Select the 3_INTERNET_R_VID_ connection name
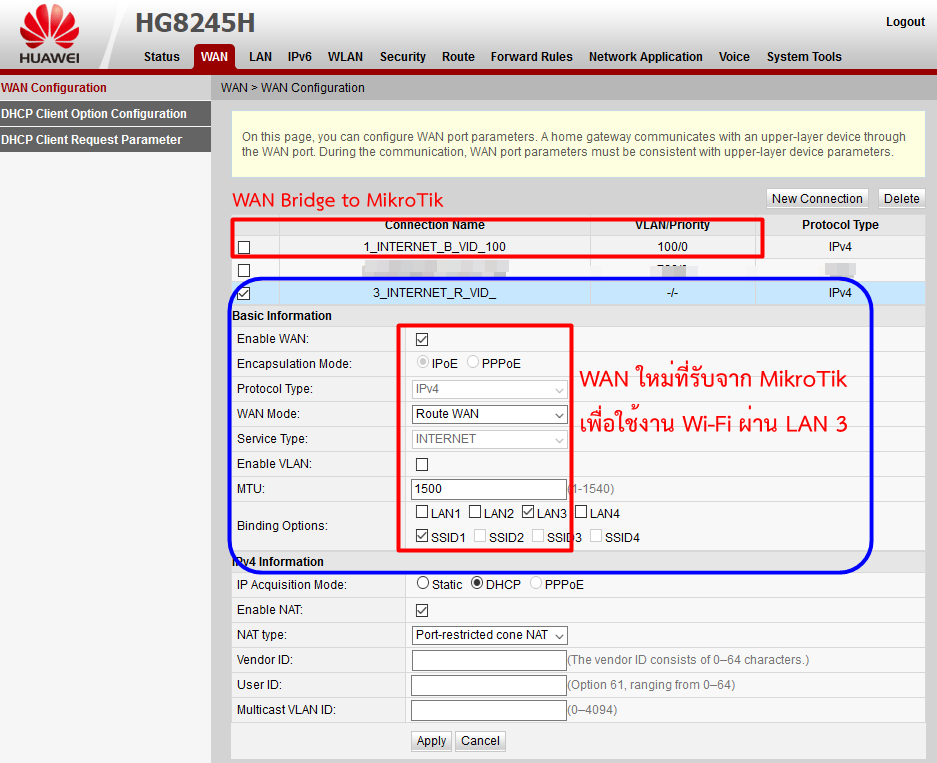The height and width of the screenshot is (763, 937). coord(434,293)
